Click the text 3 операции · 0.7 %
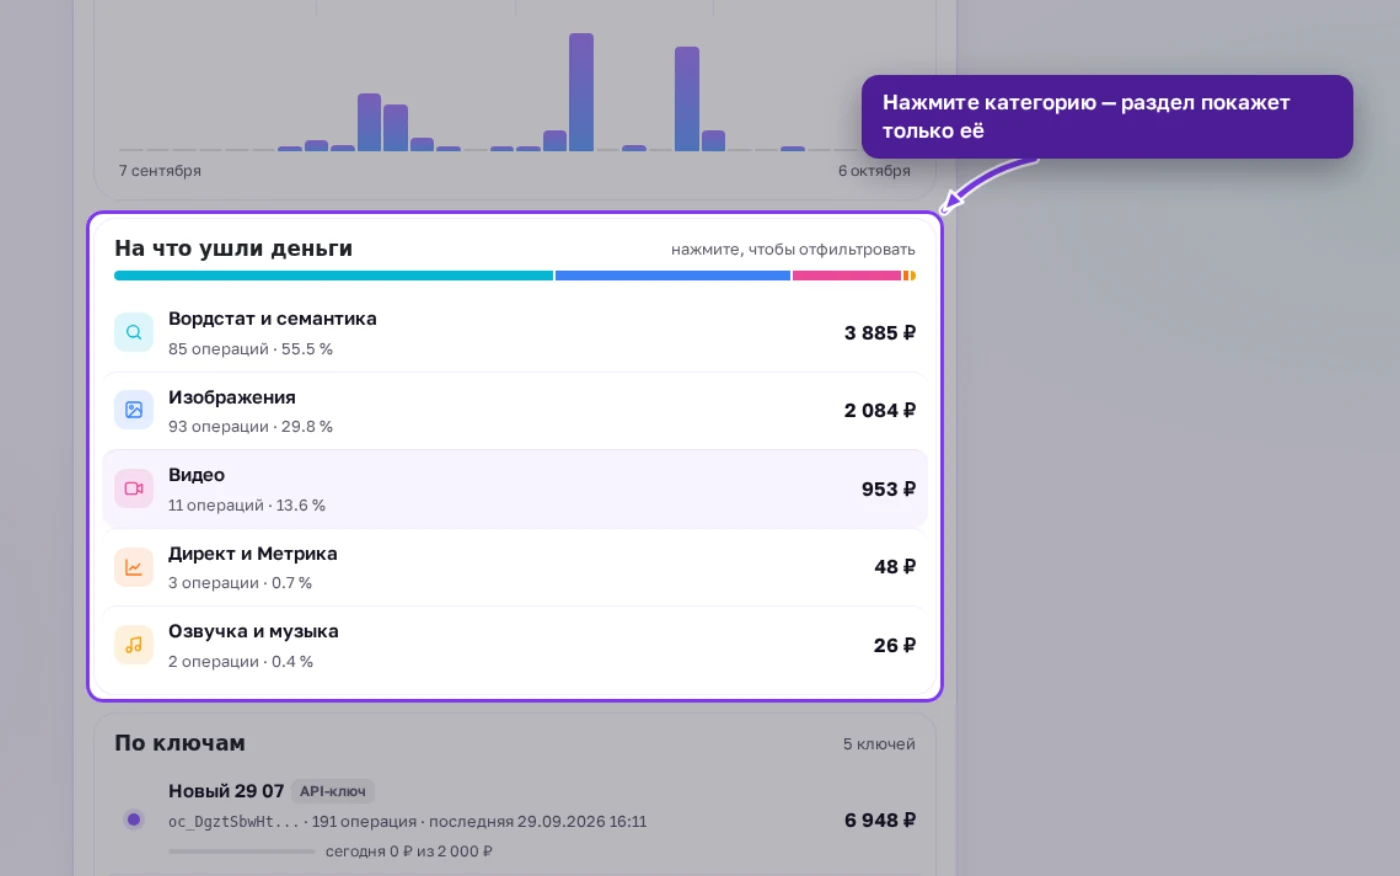This screenshot has width=1400, height=876. (240, 583)
